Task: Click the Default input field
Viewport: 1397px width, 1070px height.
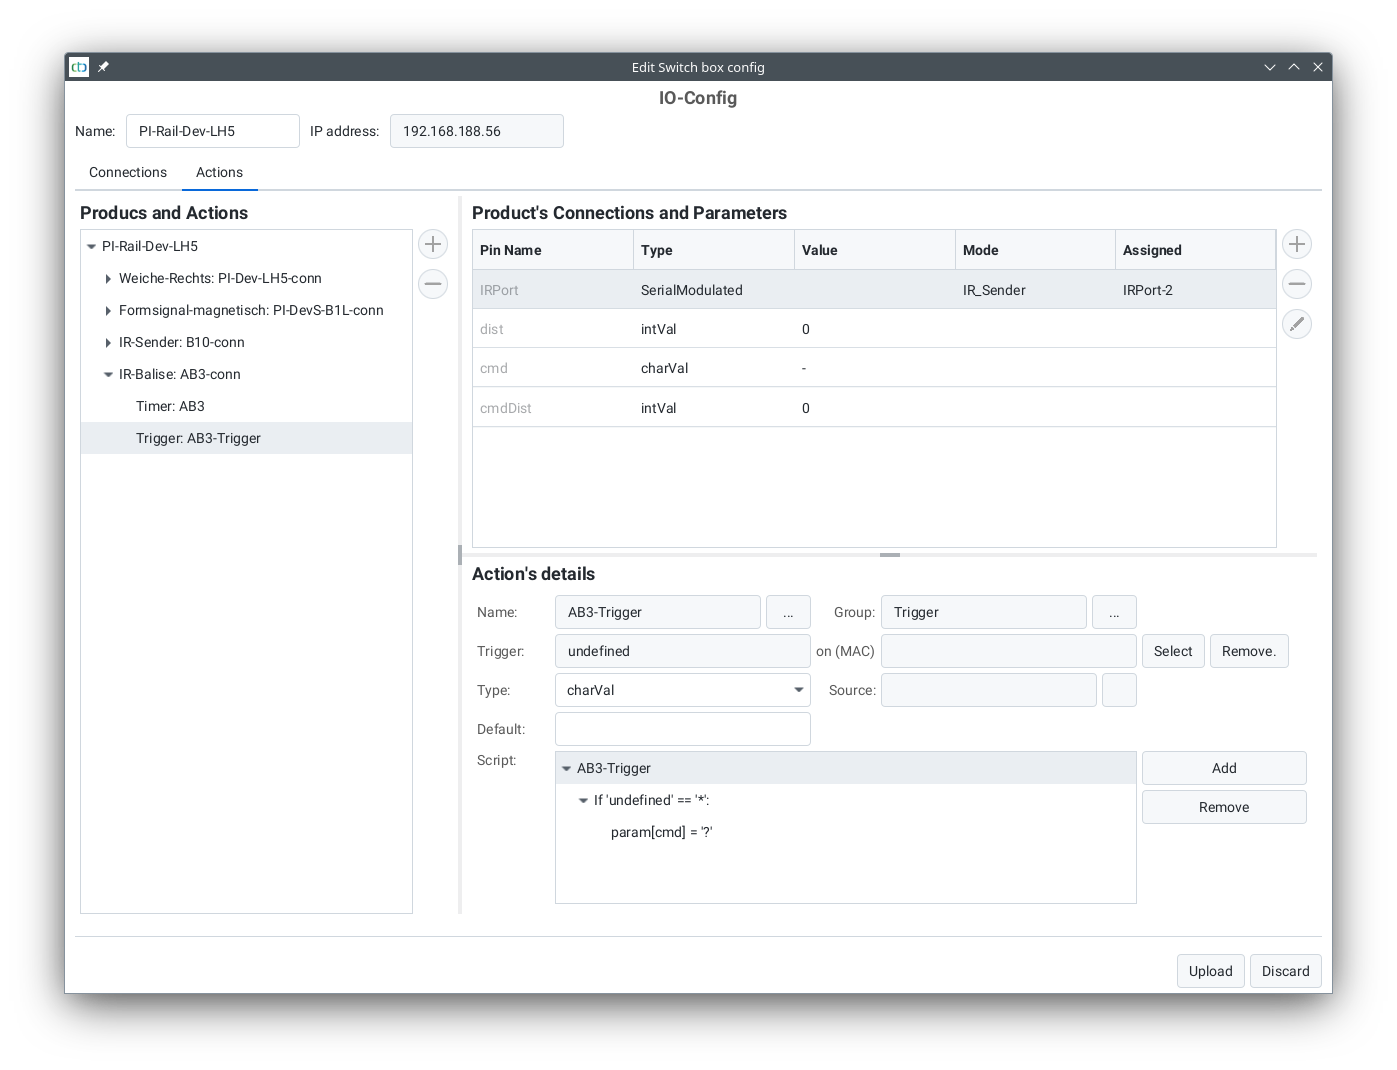Action: click(x=682, y=729)
